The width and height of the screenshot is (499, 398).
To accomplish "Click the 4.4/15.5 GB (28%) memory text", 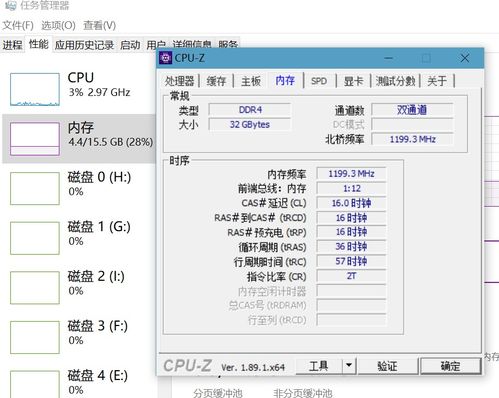I will point(111,142).
